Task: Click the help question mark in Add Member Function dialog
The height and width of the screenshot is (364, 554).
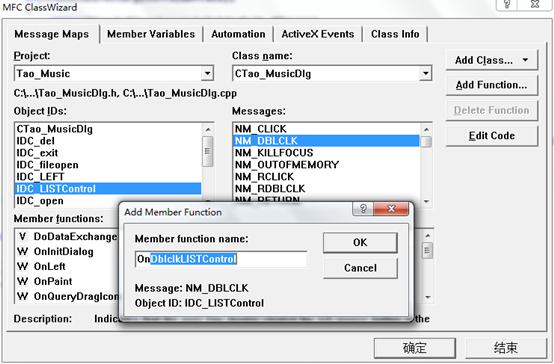Action: (363, 209)
